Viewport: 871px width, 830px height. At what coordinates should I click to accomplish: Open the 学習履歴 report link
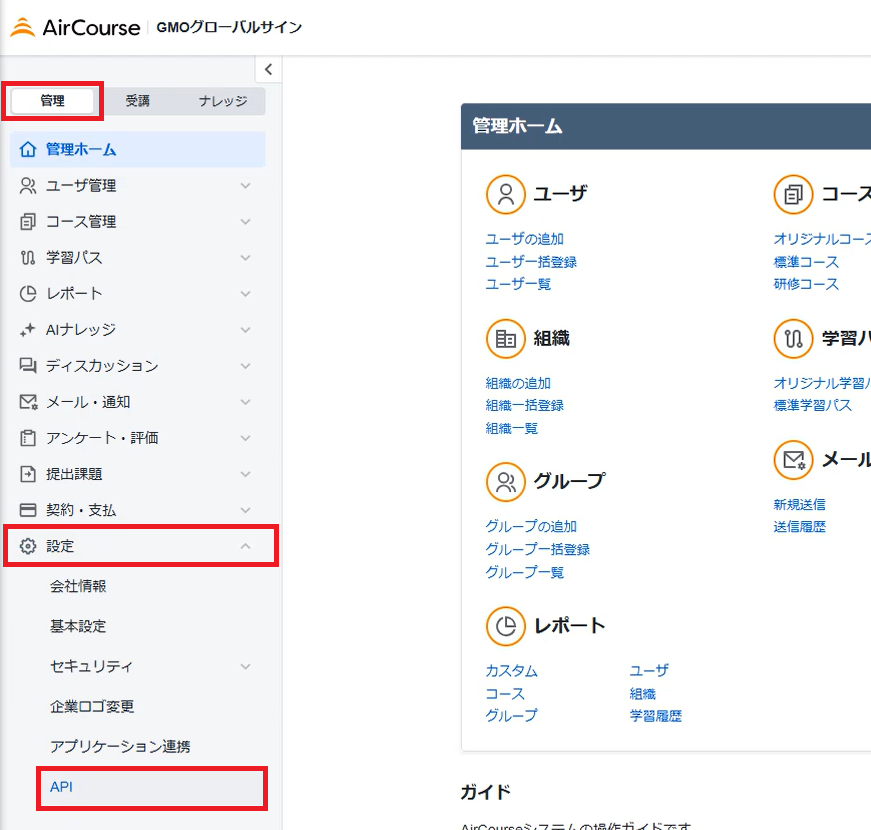[x=655, y=716]
